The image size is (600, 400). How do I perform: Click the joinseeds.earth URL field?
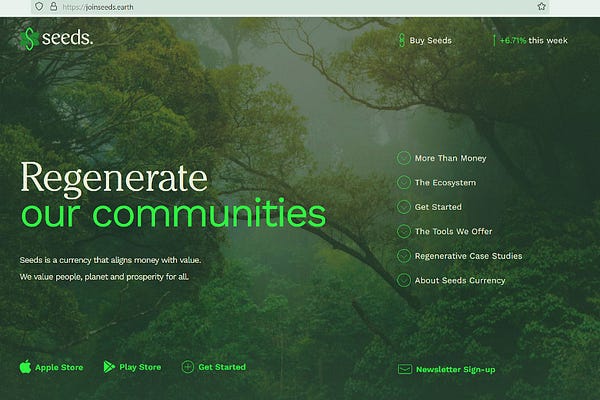click(289, 7)
